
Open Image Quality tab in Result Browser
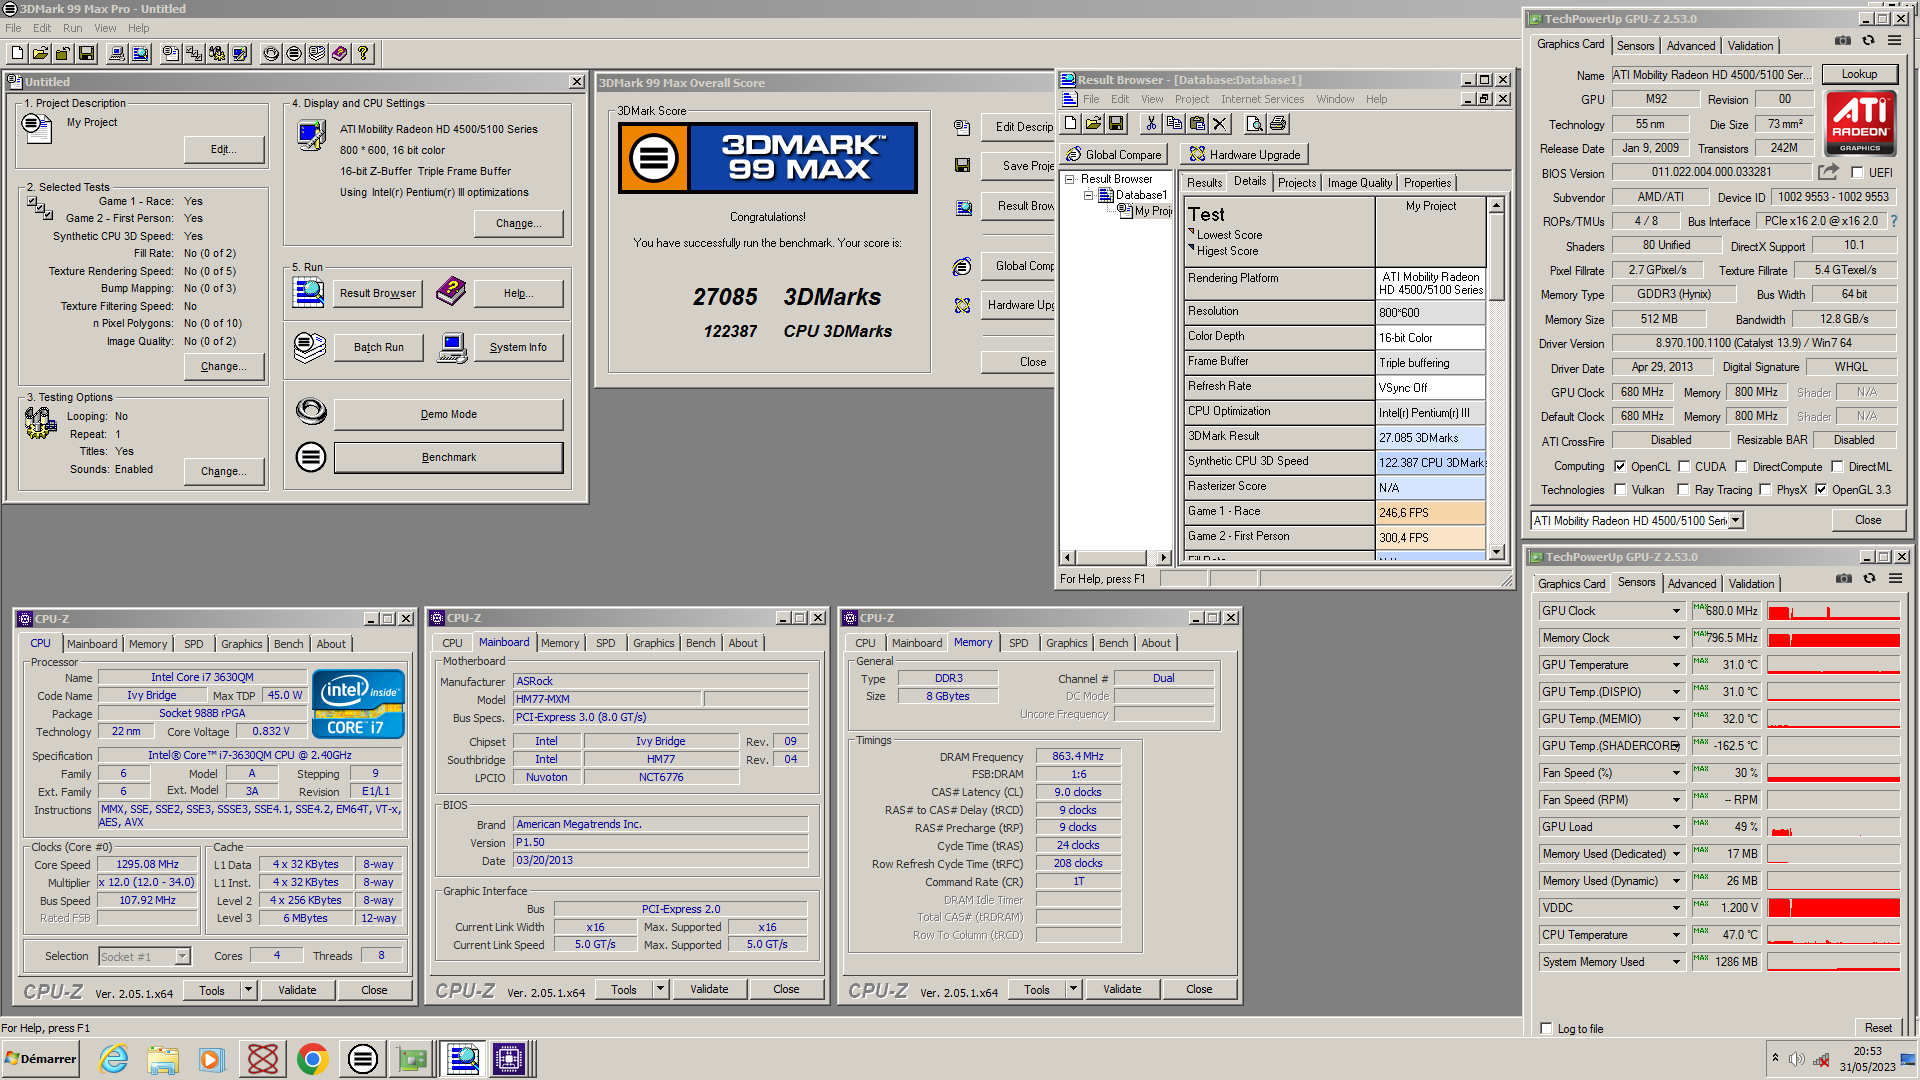pyautogui.click(x=1359, y=183)
